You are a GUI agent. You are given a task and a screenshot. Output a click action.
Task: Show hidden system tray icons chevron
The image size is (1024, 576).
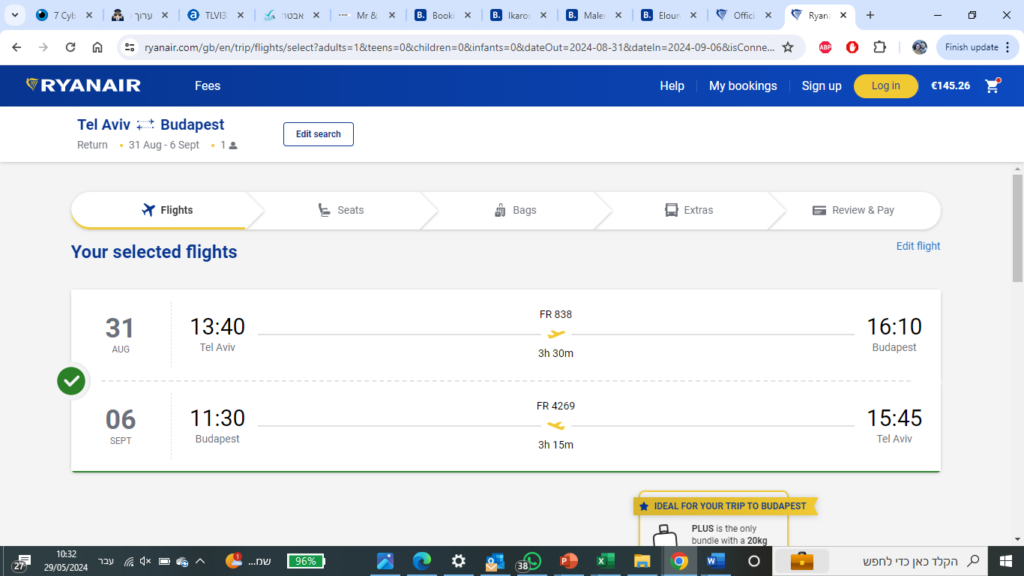click(x=200, y=561)
